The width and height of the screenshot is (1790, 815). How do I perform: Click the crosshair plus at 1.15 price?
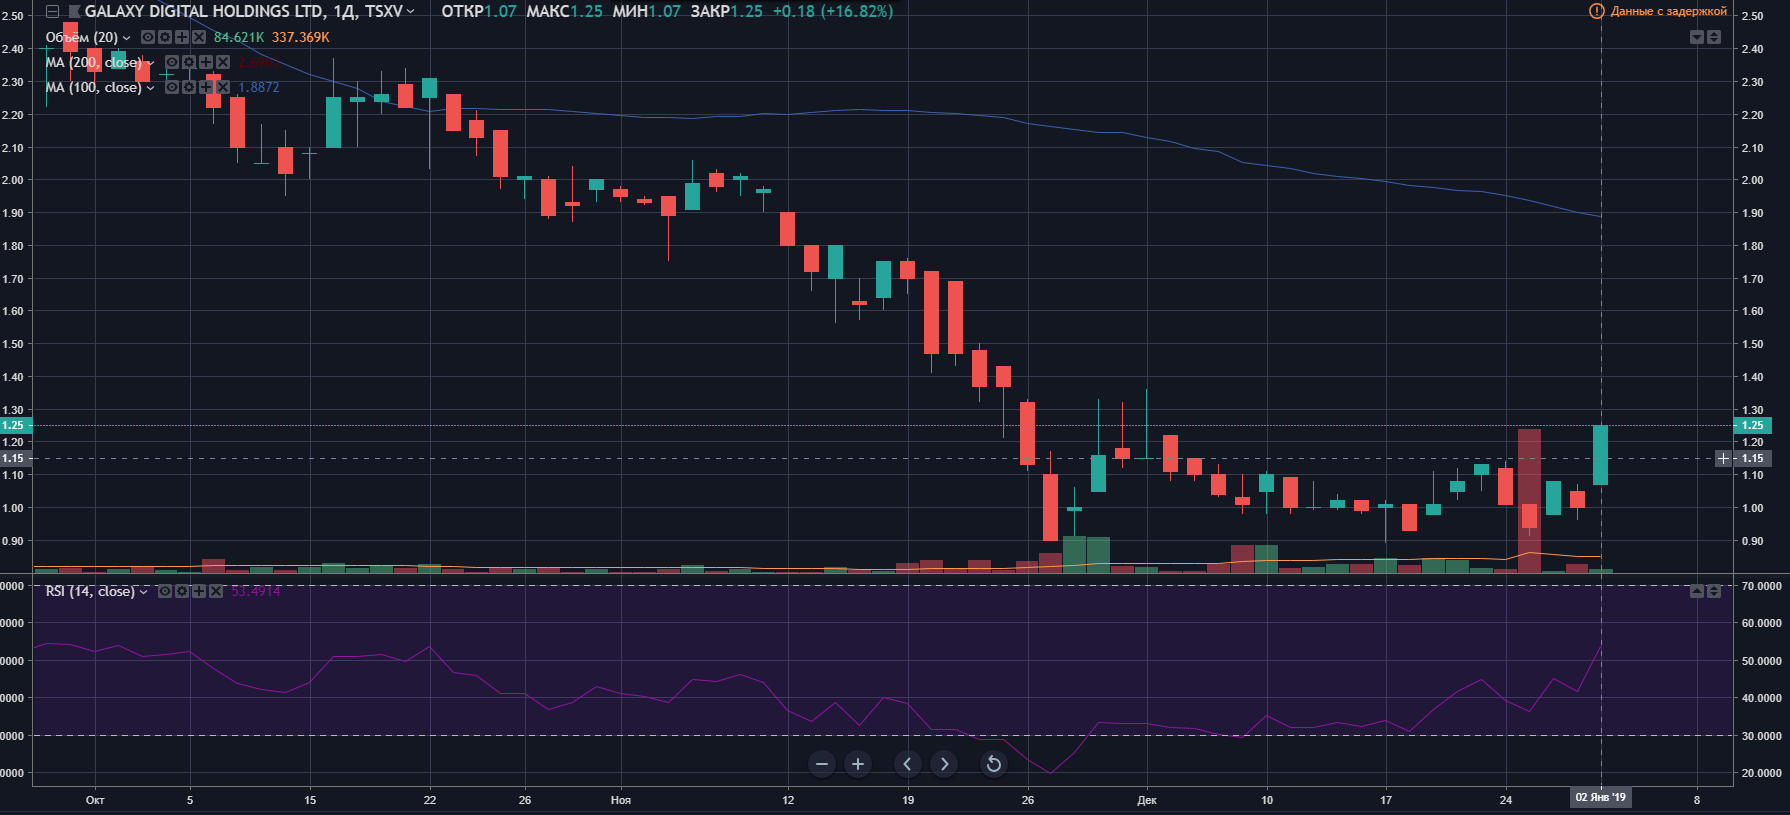point(1723,458)
